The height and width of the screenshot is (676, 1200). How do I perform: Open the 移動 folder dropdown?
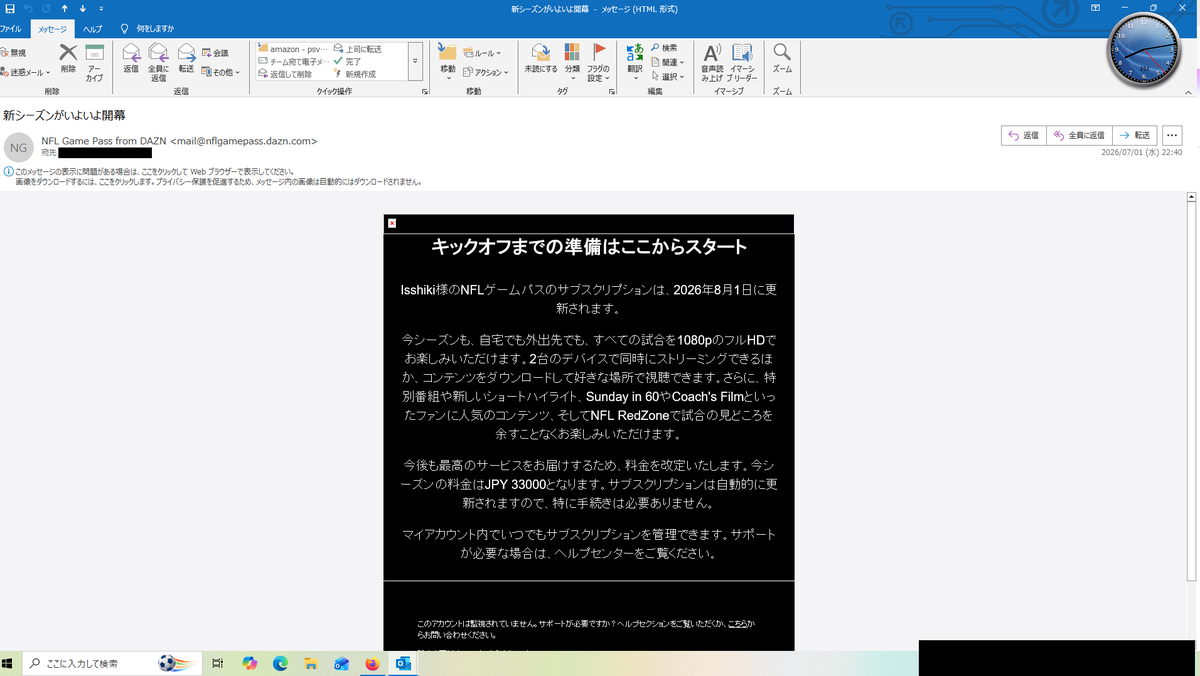coord(447,62)
